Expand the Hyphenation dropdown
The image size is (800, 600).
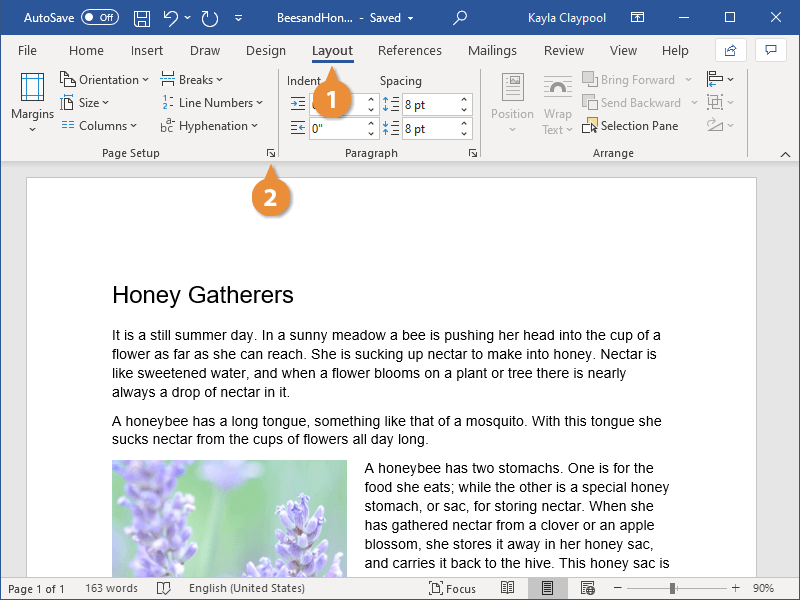pyautogui.click(x=209, y=126)
